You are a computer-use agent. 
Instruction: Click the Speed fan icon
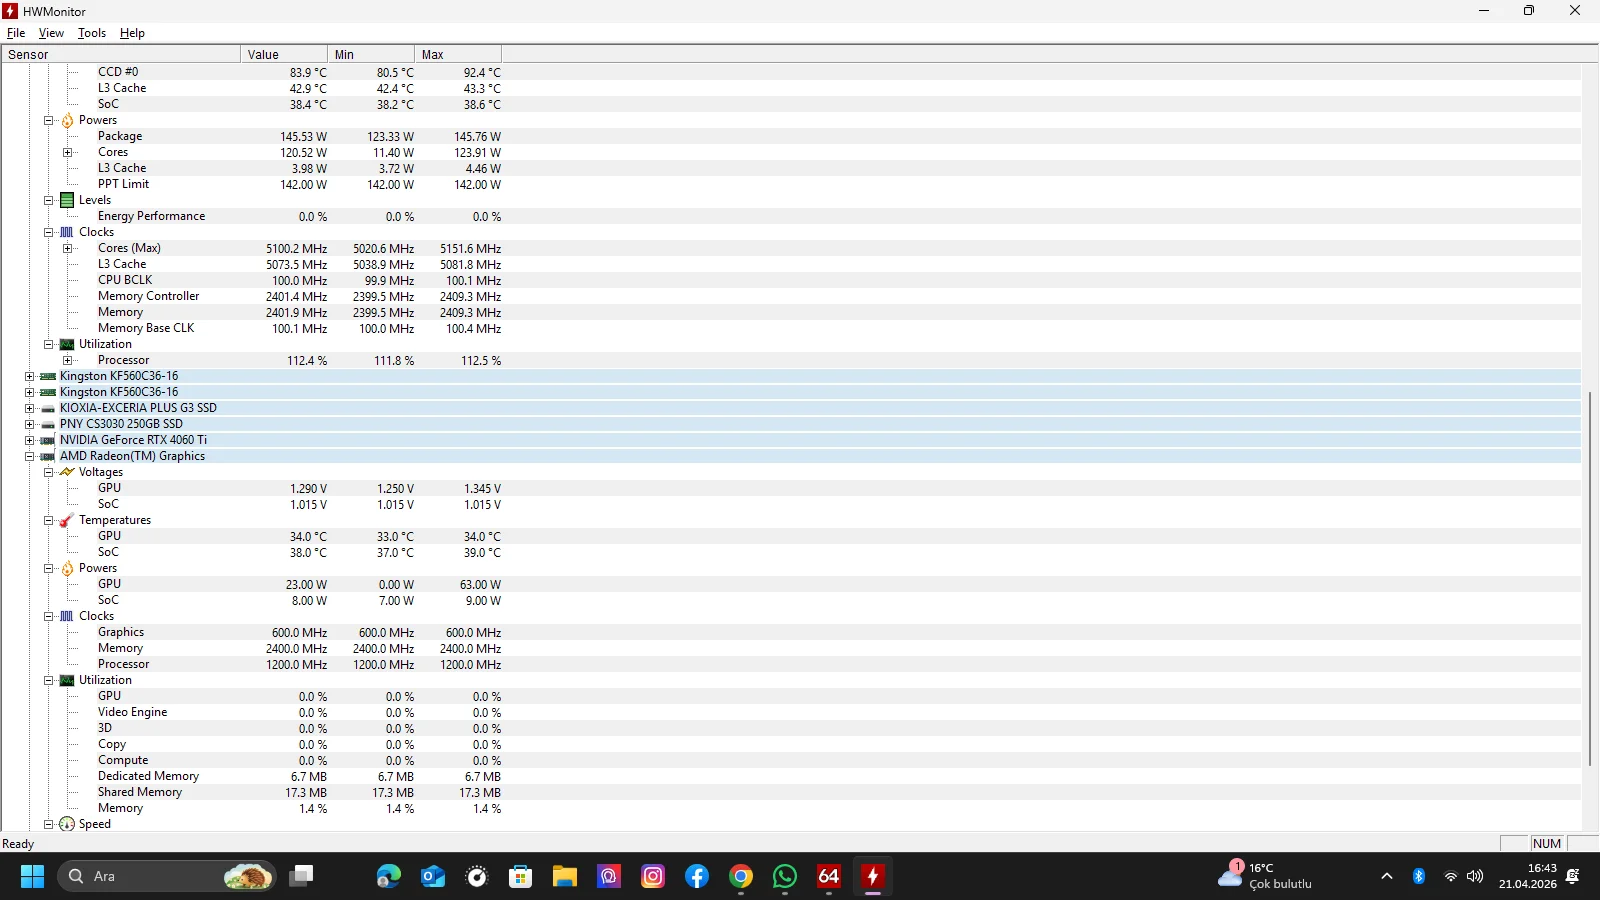click(x=67, y=824)
